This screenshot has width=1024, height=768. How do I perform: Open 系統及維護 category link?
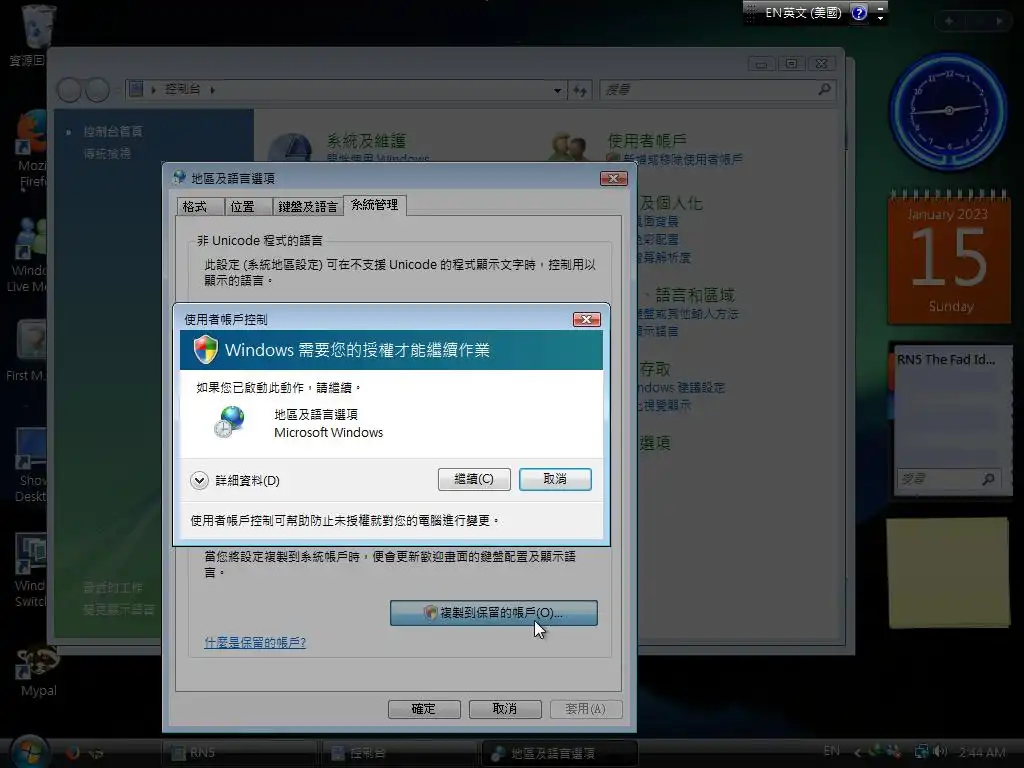pos(366,140)
